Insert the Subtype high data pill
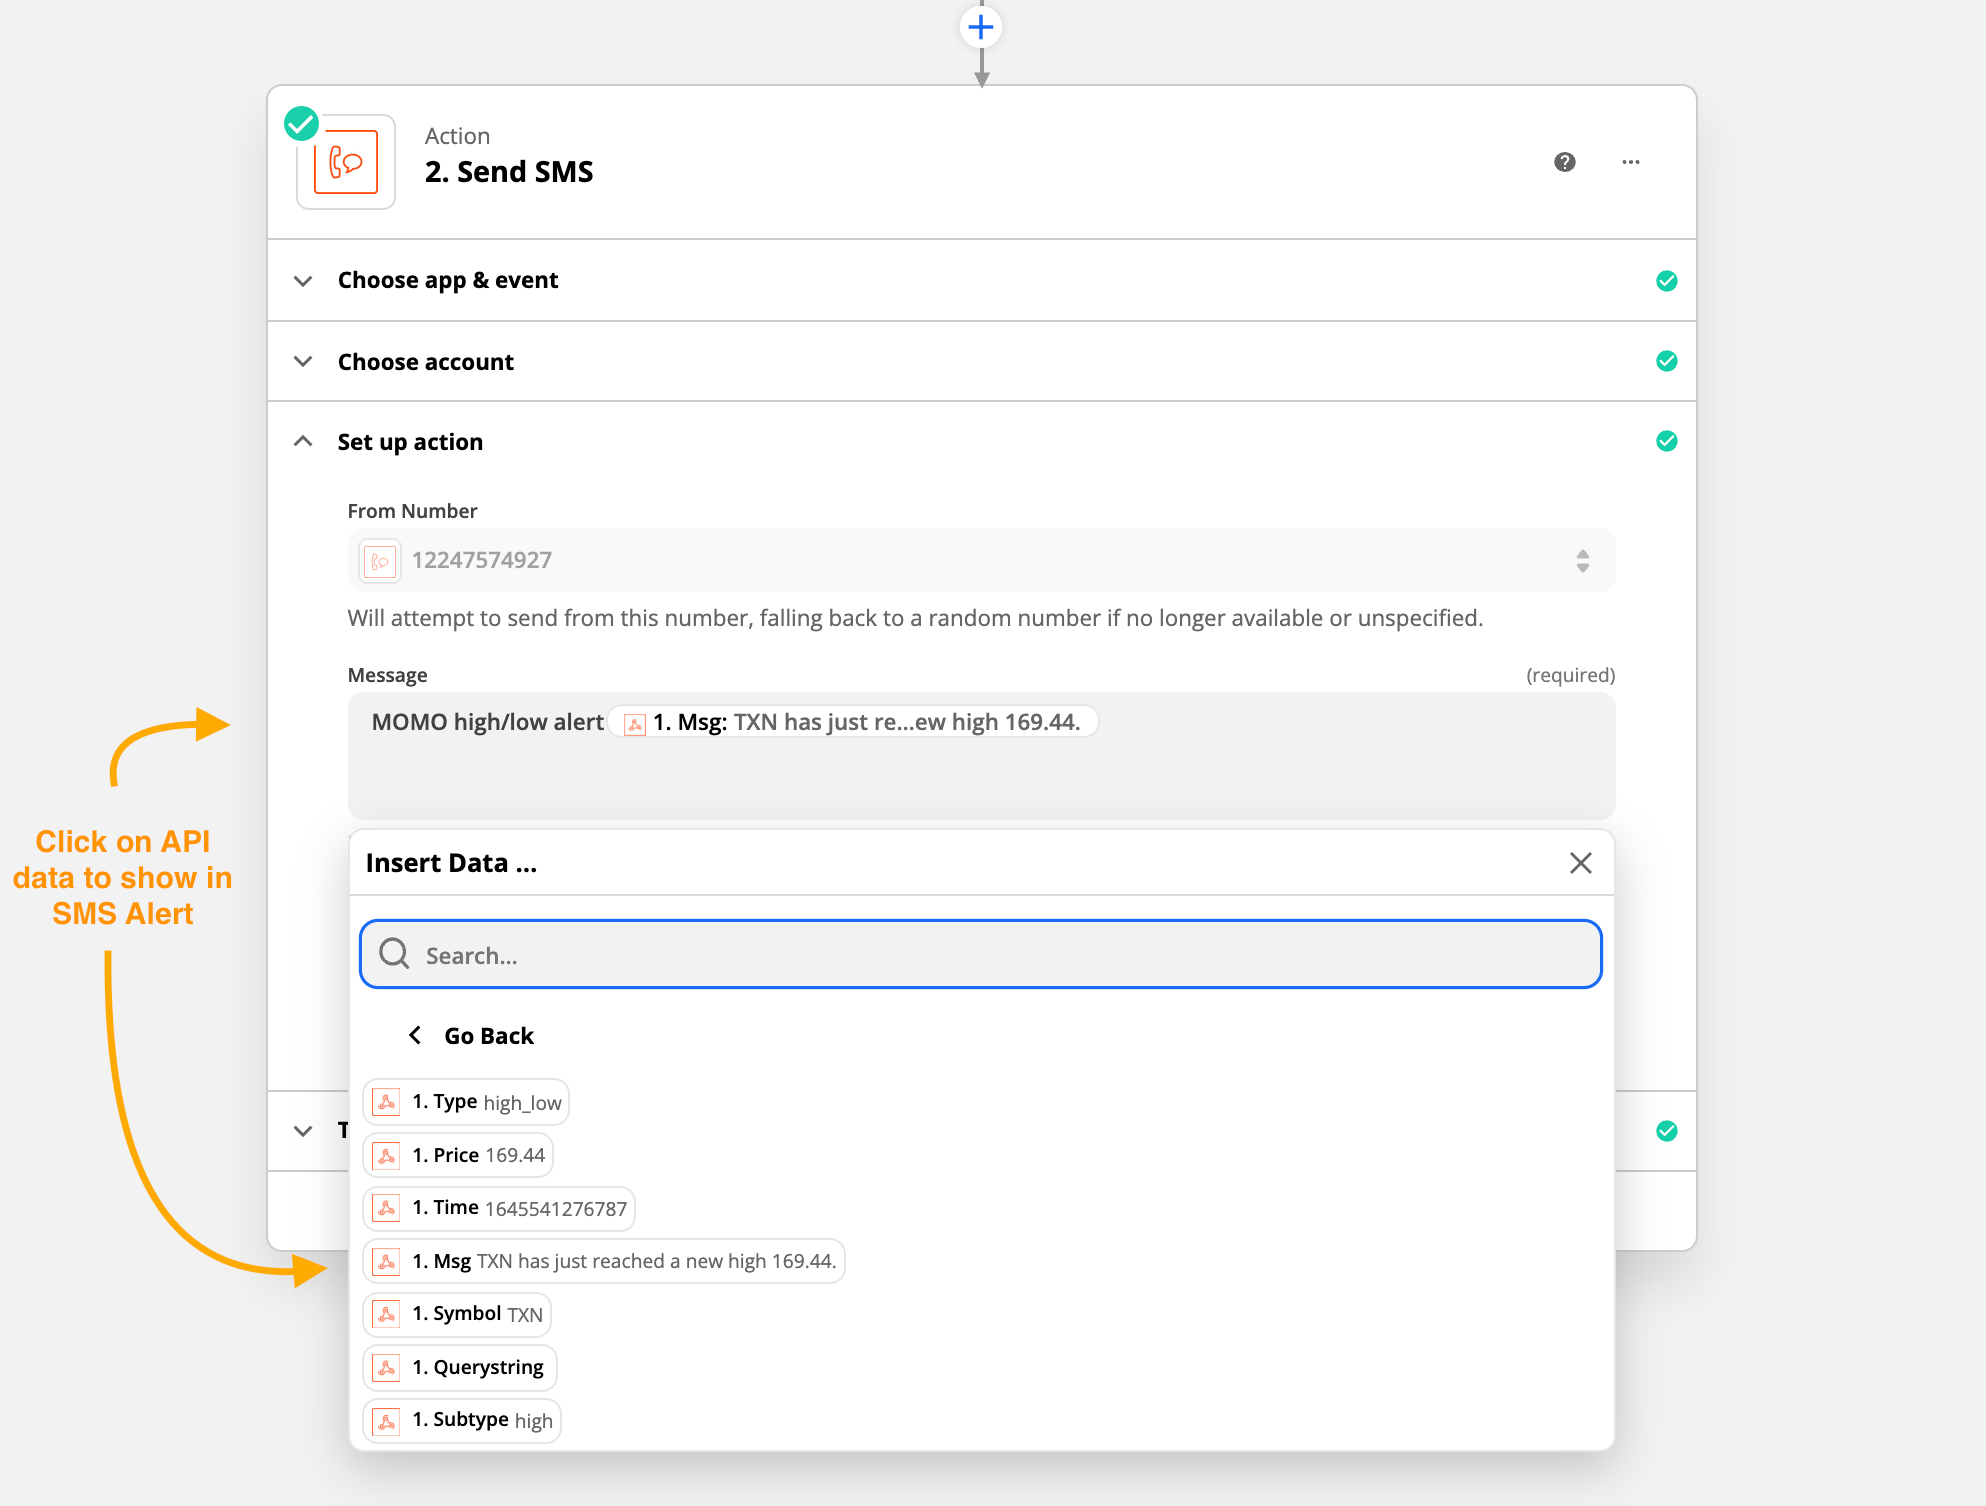This screenshot has width=1986, height=1506. [462, 1420]
